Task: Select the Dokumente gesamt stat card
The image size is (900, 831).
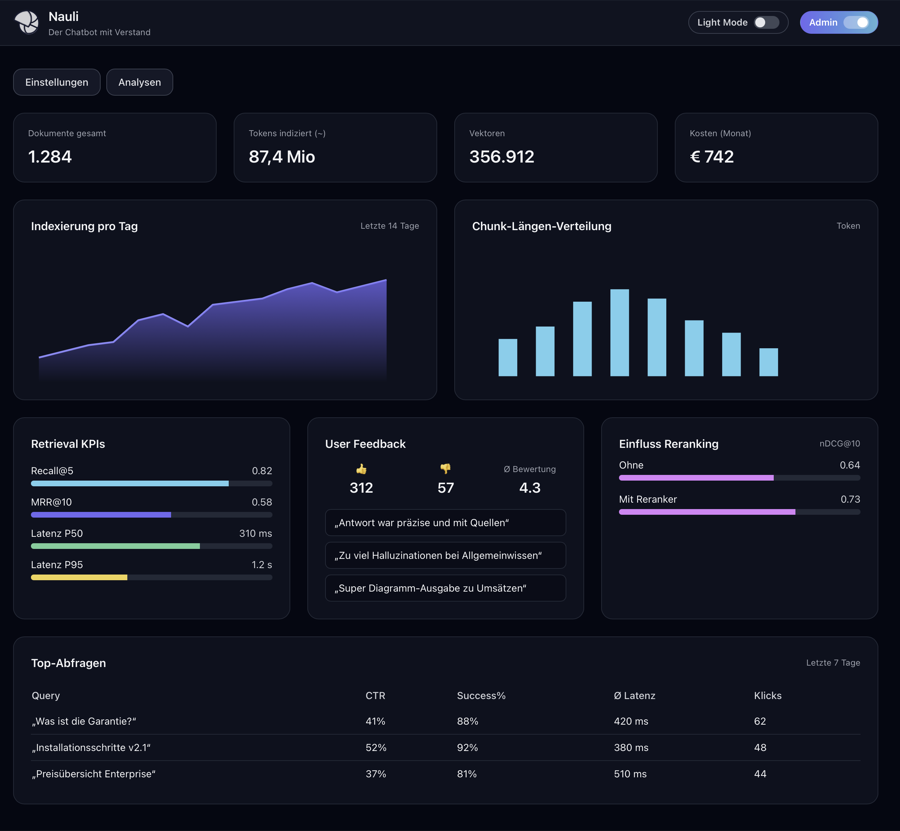Action: (x=114, y=146)
